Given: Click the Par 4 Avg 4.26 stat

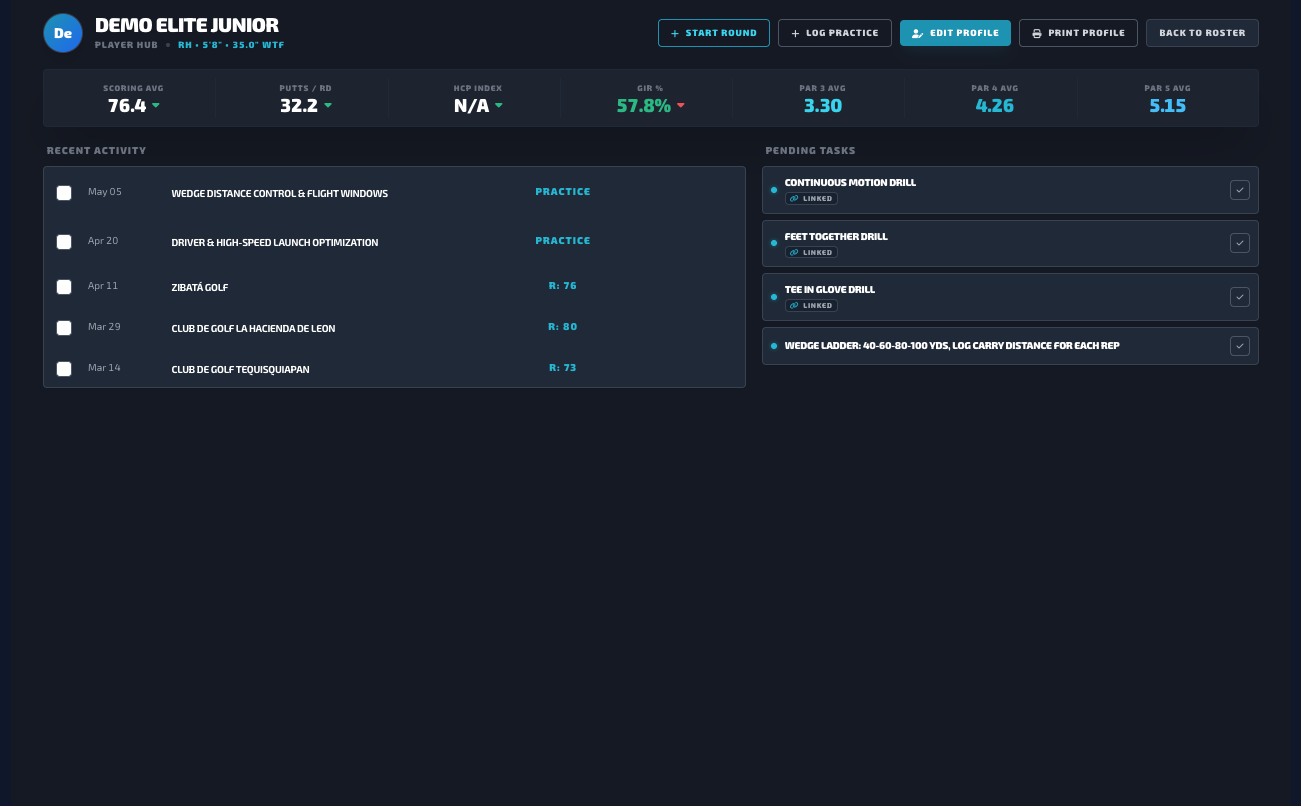Looking at the screenshot, I should click(995, 105).
